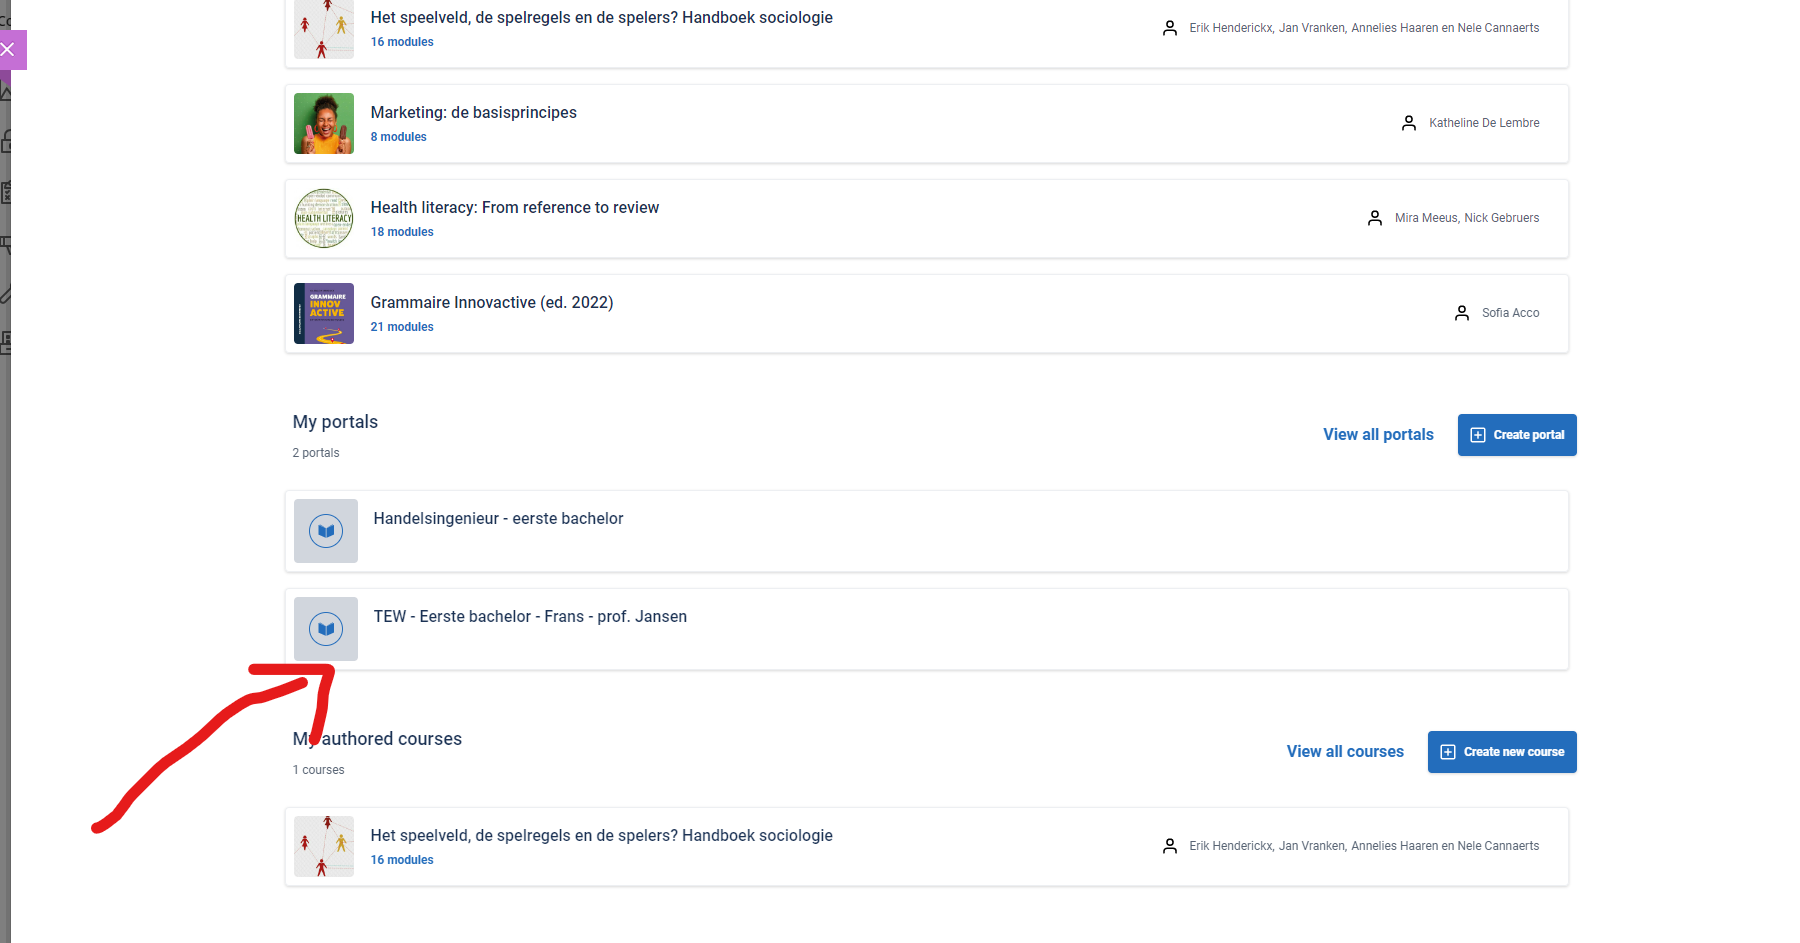This screenshot has height=943, width=1800.
Task: Select Handelsingenieur - eerste bachelor portal
Action: tap(927, 531)
